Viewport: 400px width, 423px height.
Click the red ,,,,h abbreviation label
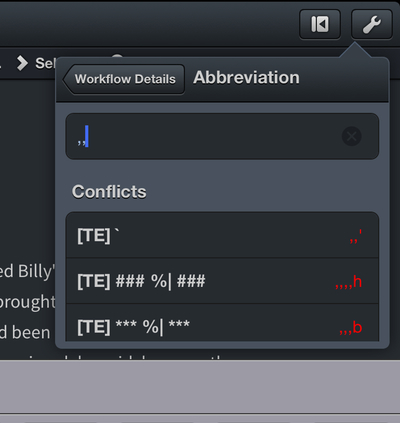tap(349, 282)
